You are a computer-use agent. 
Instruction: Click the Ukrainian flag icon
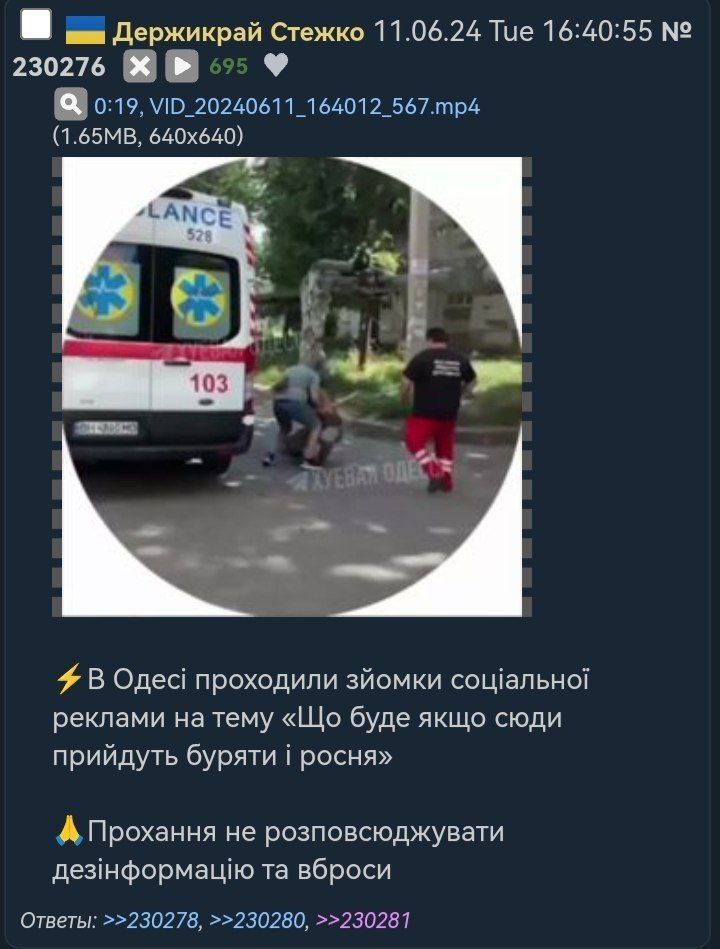(x=85, y=30)
